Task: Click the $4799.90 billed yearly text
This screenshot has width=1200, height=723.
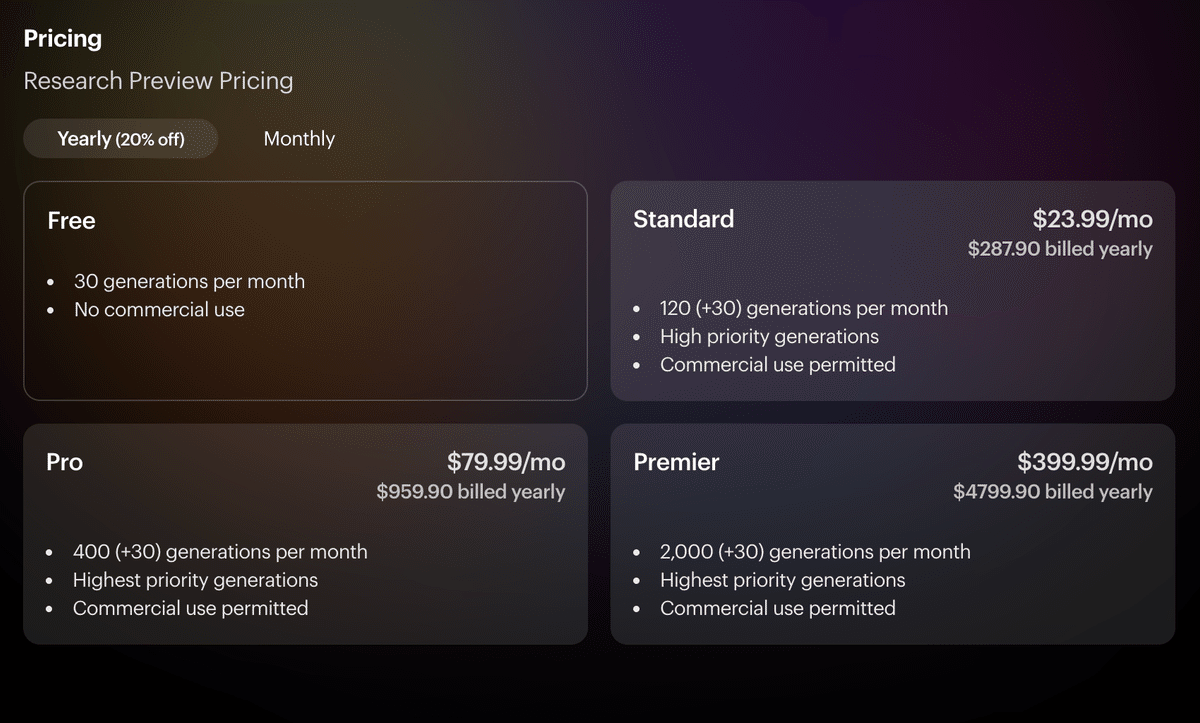Action: coord(1053,492)
